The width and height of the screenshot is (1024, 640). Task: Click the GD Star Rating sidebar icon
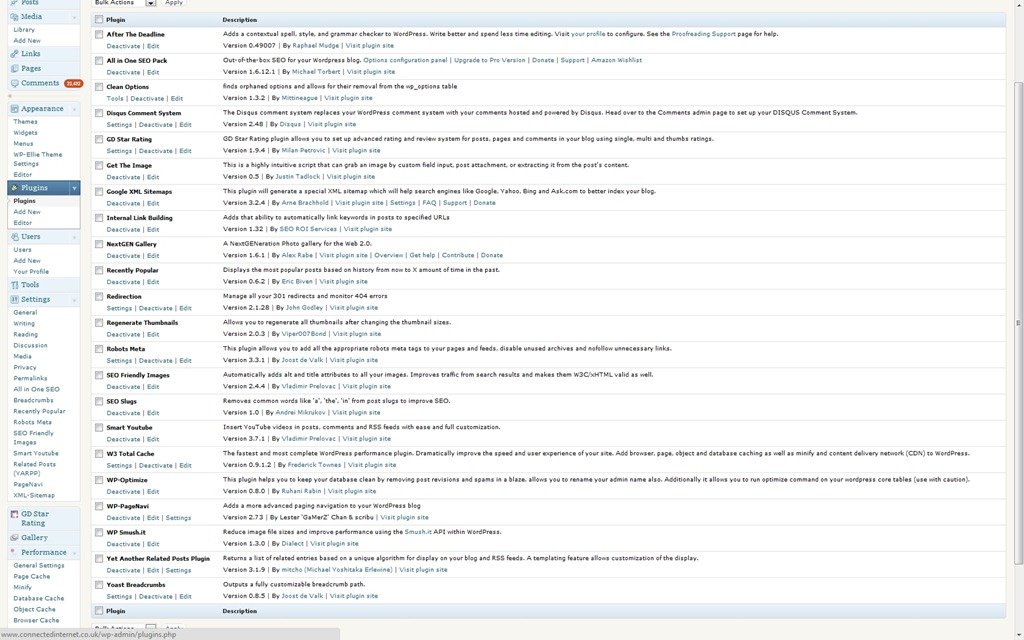(14, 515)
